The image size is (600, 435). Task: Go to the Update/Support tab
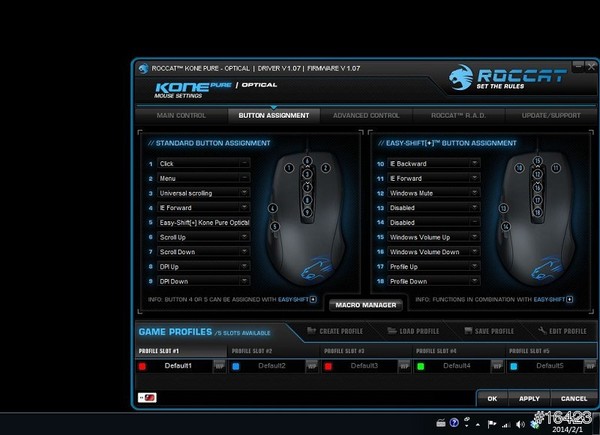tap(551, 116)
